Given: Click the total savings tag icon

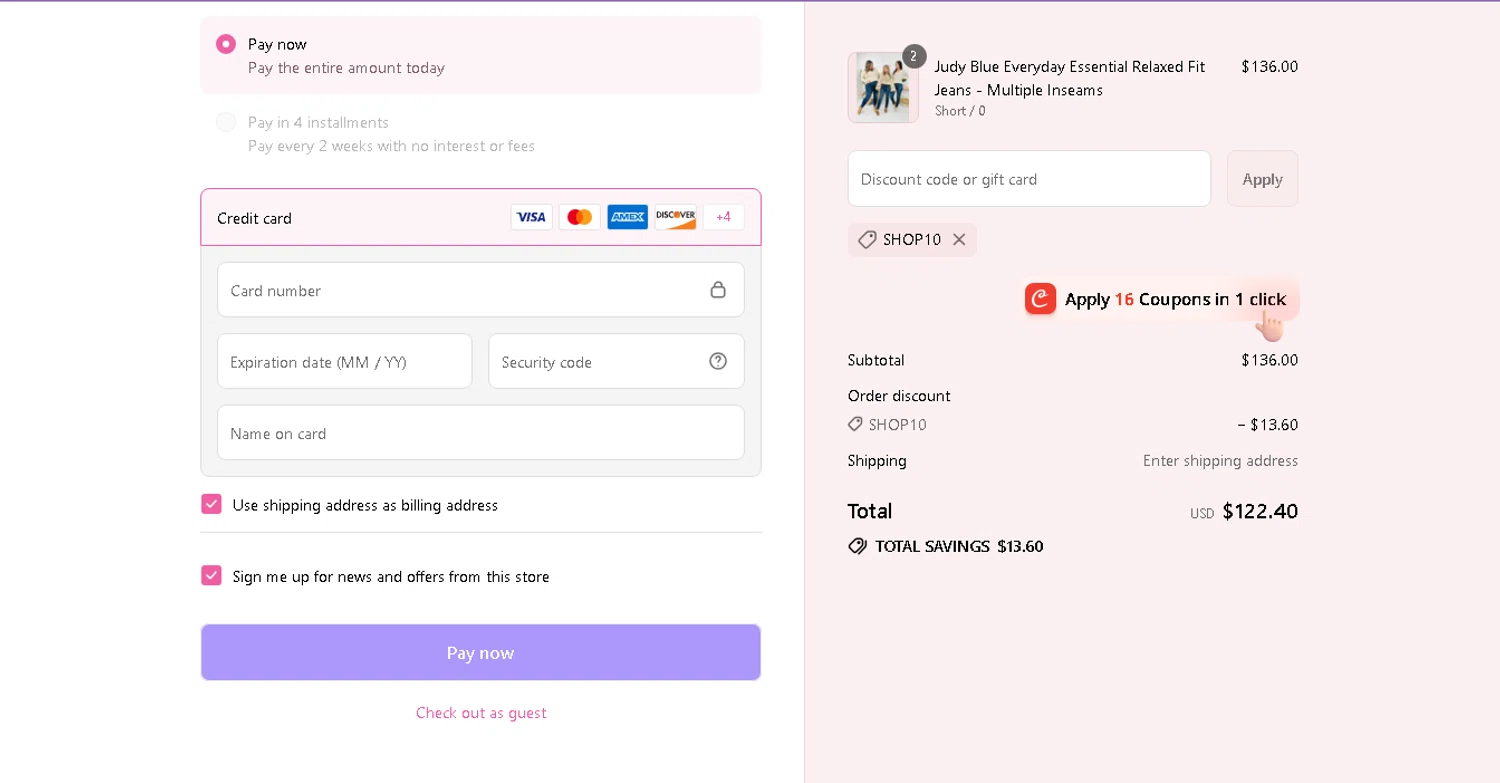Looking at the screenshot, I should [x=857, y=546].
